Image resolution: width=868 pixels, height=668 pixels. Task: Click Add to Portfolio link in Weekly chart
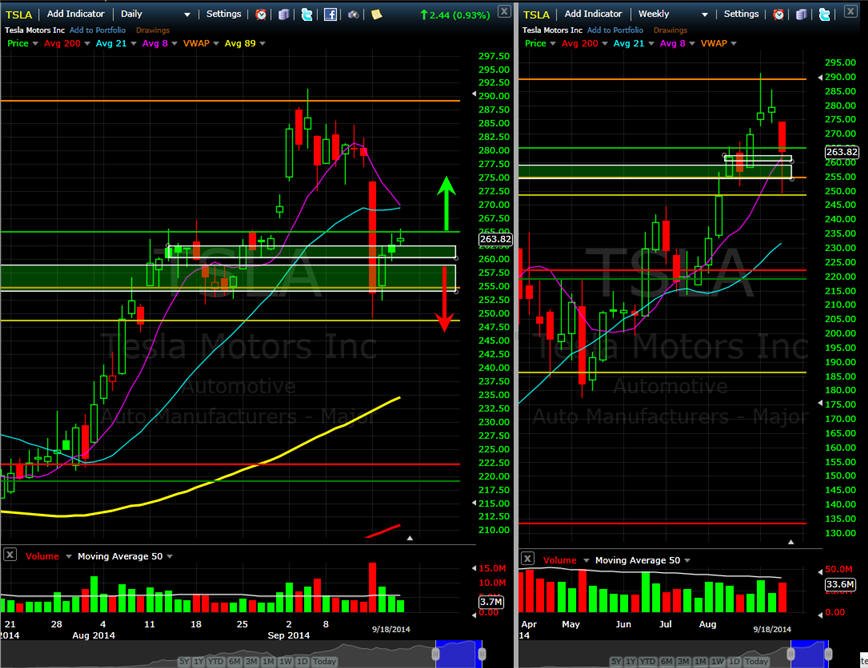click(615, 30)
